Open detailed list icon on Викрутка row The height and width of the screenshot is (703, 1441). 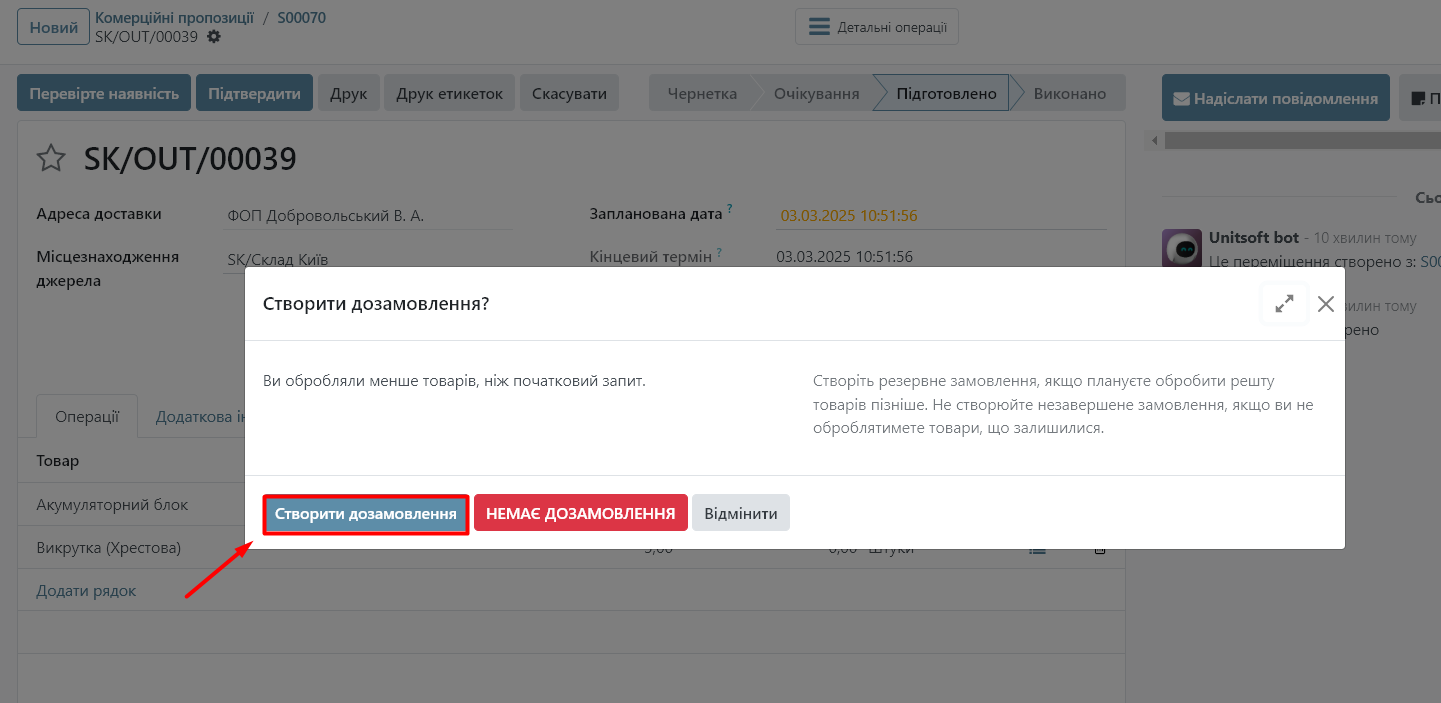click(x=1037, y=549)
